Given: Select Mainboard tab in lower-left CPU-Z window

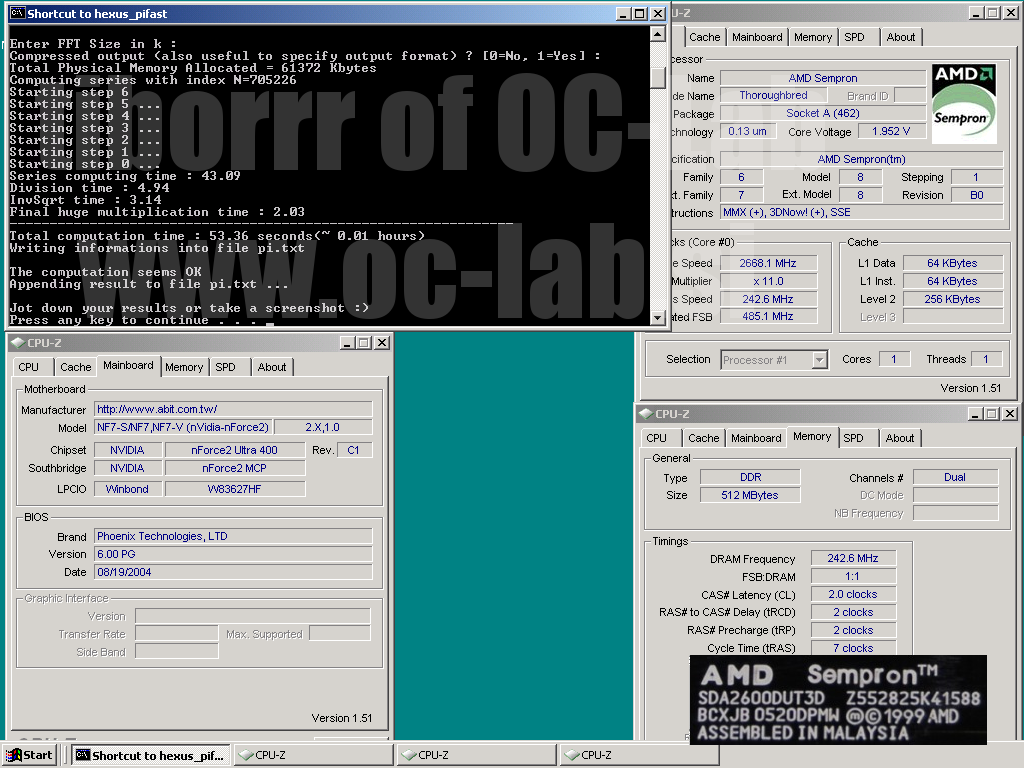Looking at the screenshot, I should coord(128,365).
